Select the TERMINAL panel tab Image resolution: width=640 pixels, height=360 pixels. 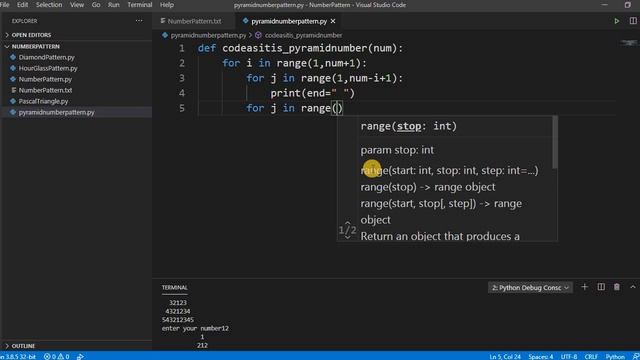174,287
